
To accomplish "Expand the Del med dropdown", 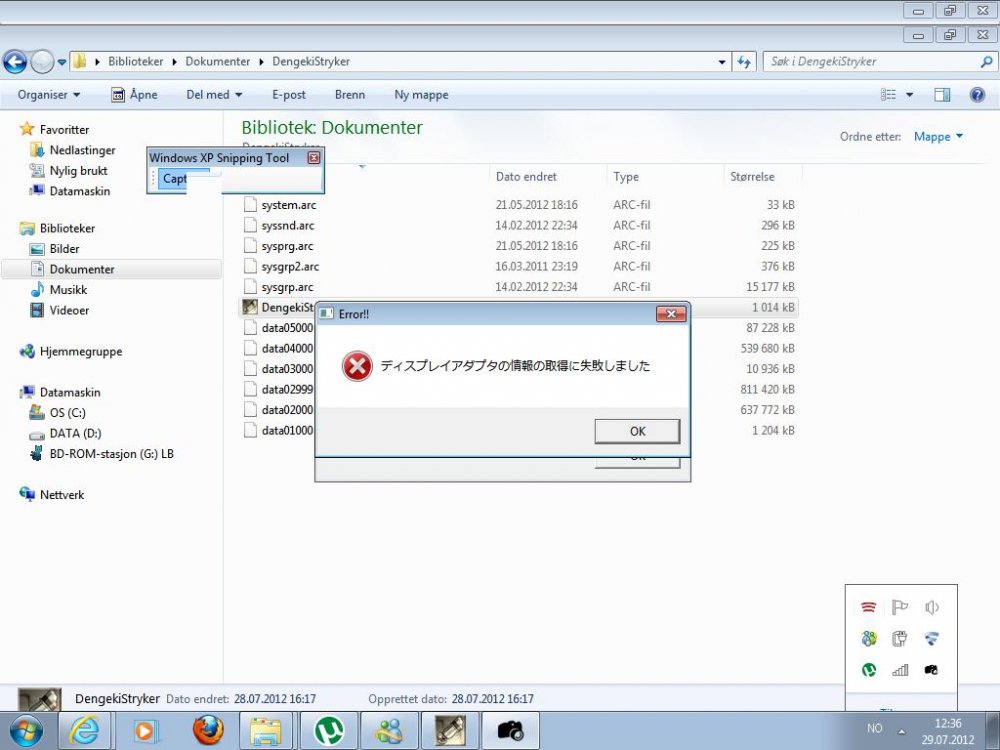I will tap(214, 95).
